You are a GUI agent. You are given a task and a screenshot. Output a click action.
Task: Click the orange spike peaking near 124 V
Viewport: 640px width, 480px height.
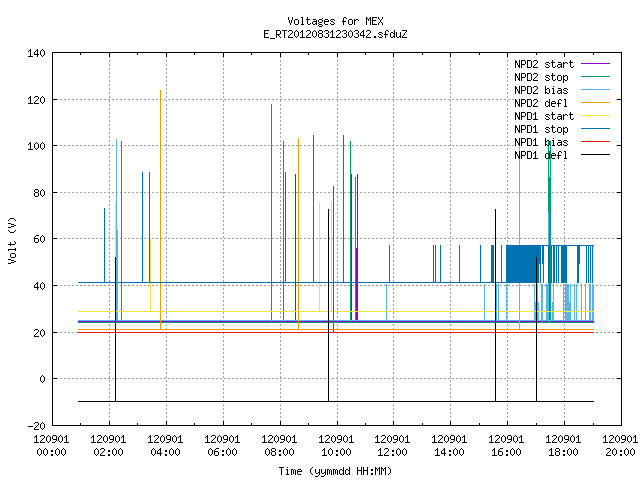pyautogui.click(x=160, y=210)
